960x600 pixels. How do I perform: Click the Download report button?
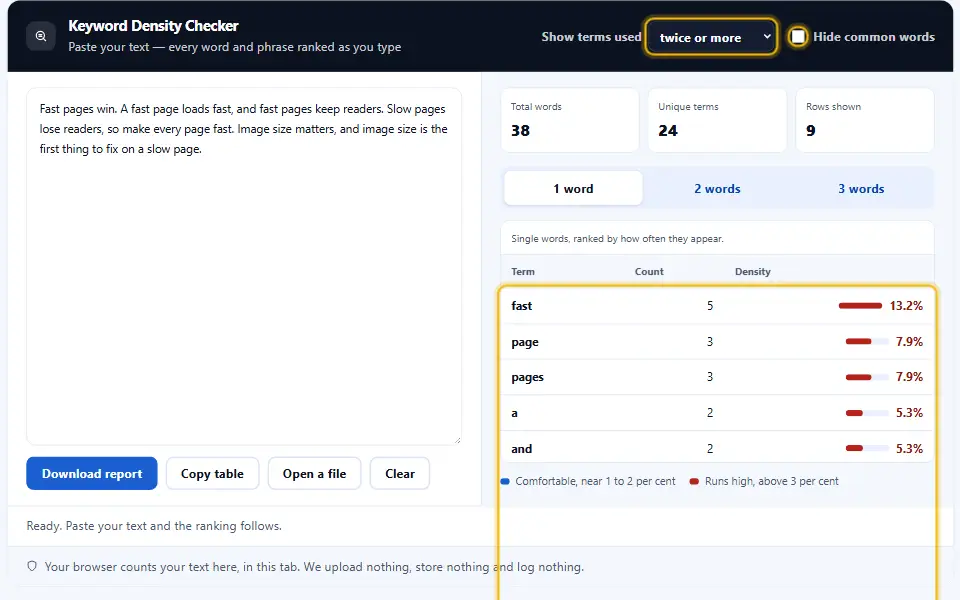92,473
